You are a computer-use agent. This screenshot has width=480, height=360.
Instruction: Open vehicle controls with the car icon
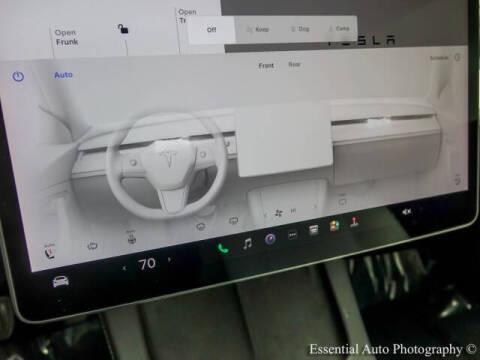coord(61,282)
